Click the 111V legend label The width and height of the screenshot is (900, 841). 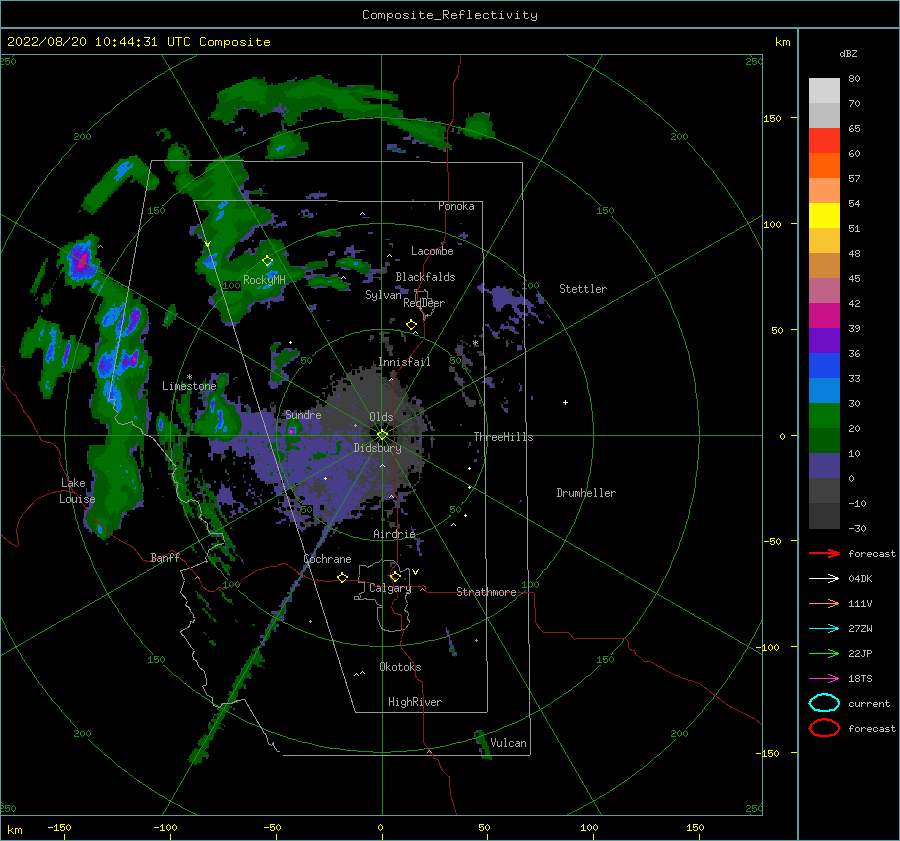point(860,603)
